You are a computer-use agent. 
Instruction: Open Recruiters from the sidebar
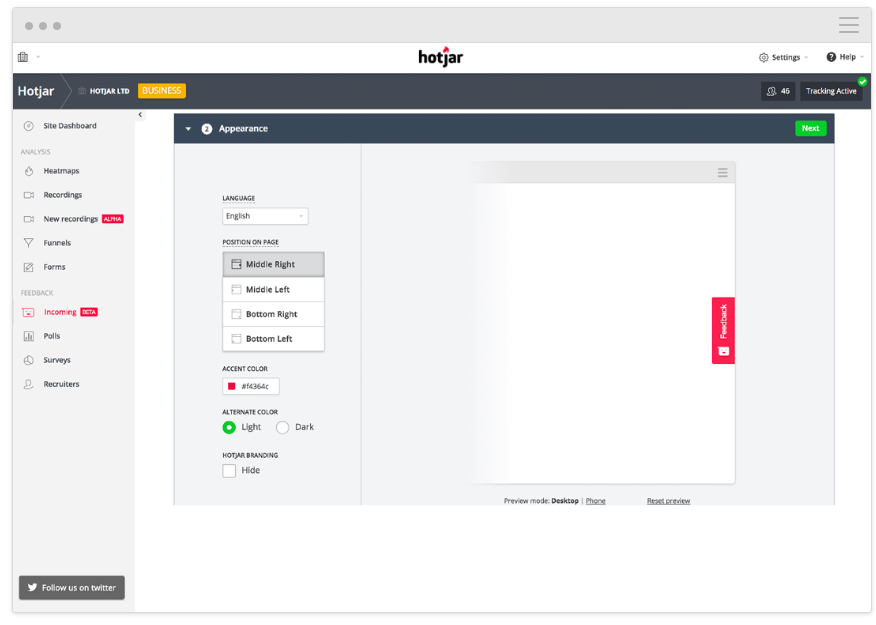61,384
